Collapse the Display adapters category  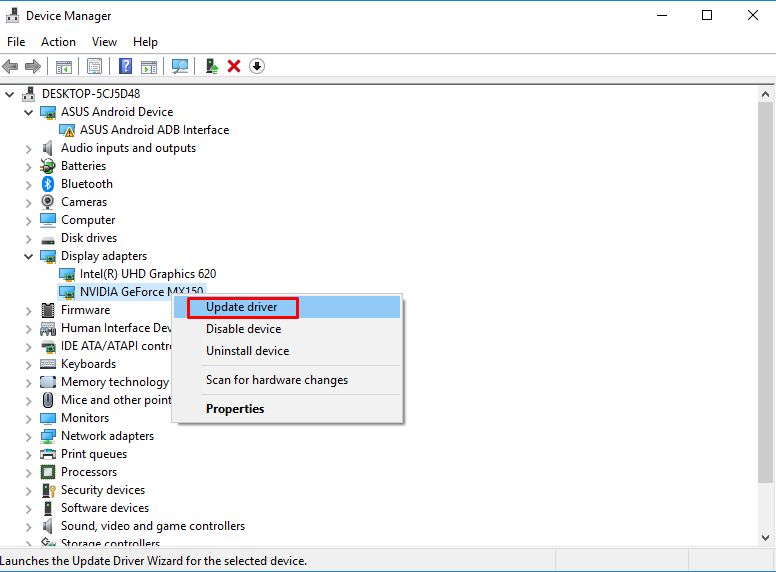click(x=29, y=256)
